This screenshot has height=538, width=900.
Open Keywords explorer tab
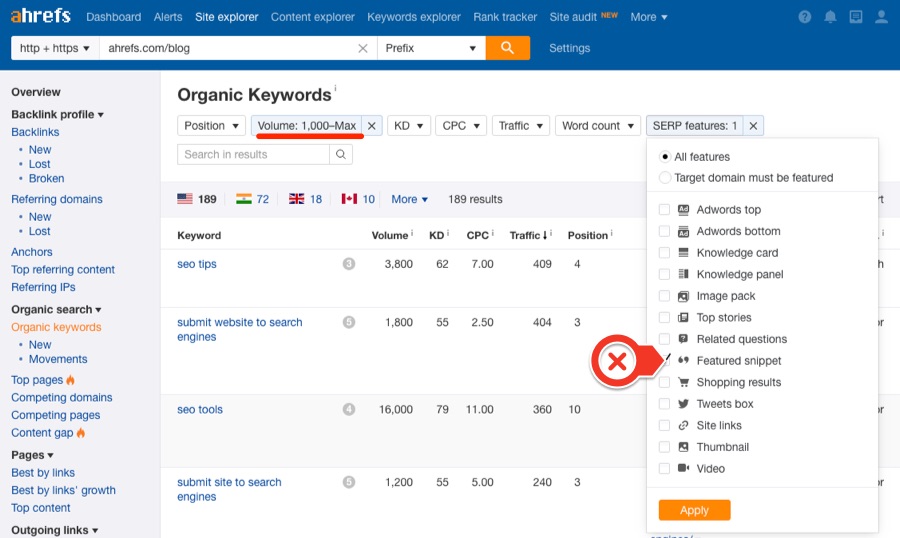414,17
